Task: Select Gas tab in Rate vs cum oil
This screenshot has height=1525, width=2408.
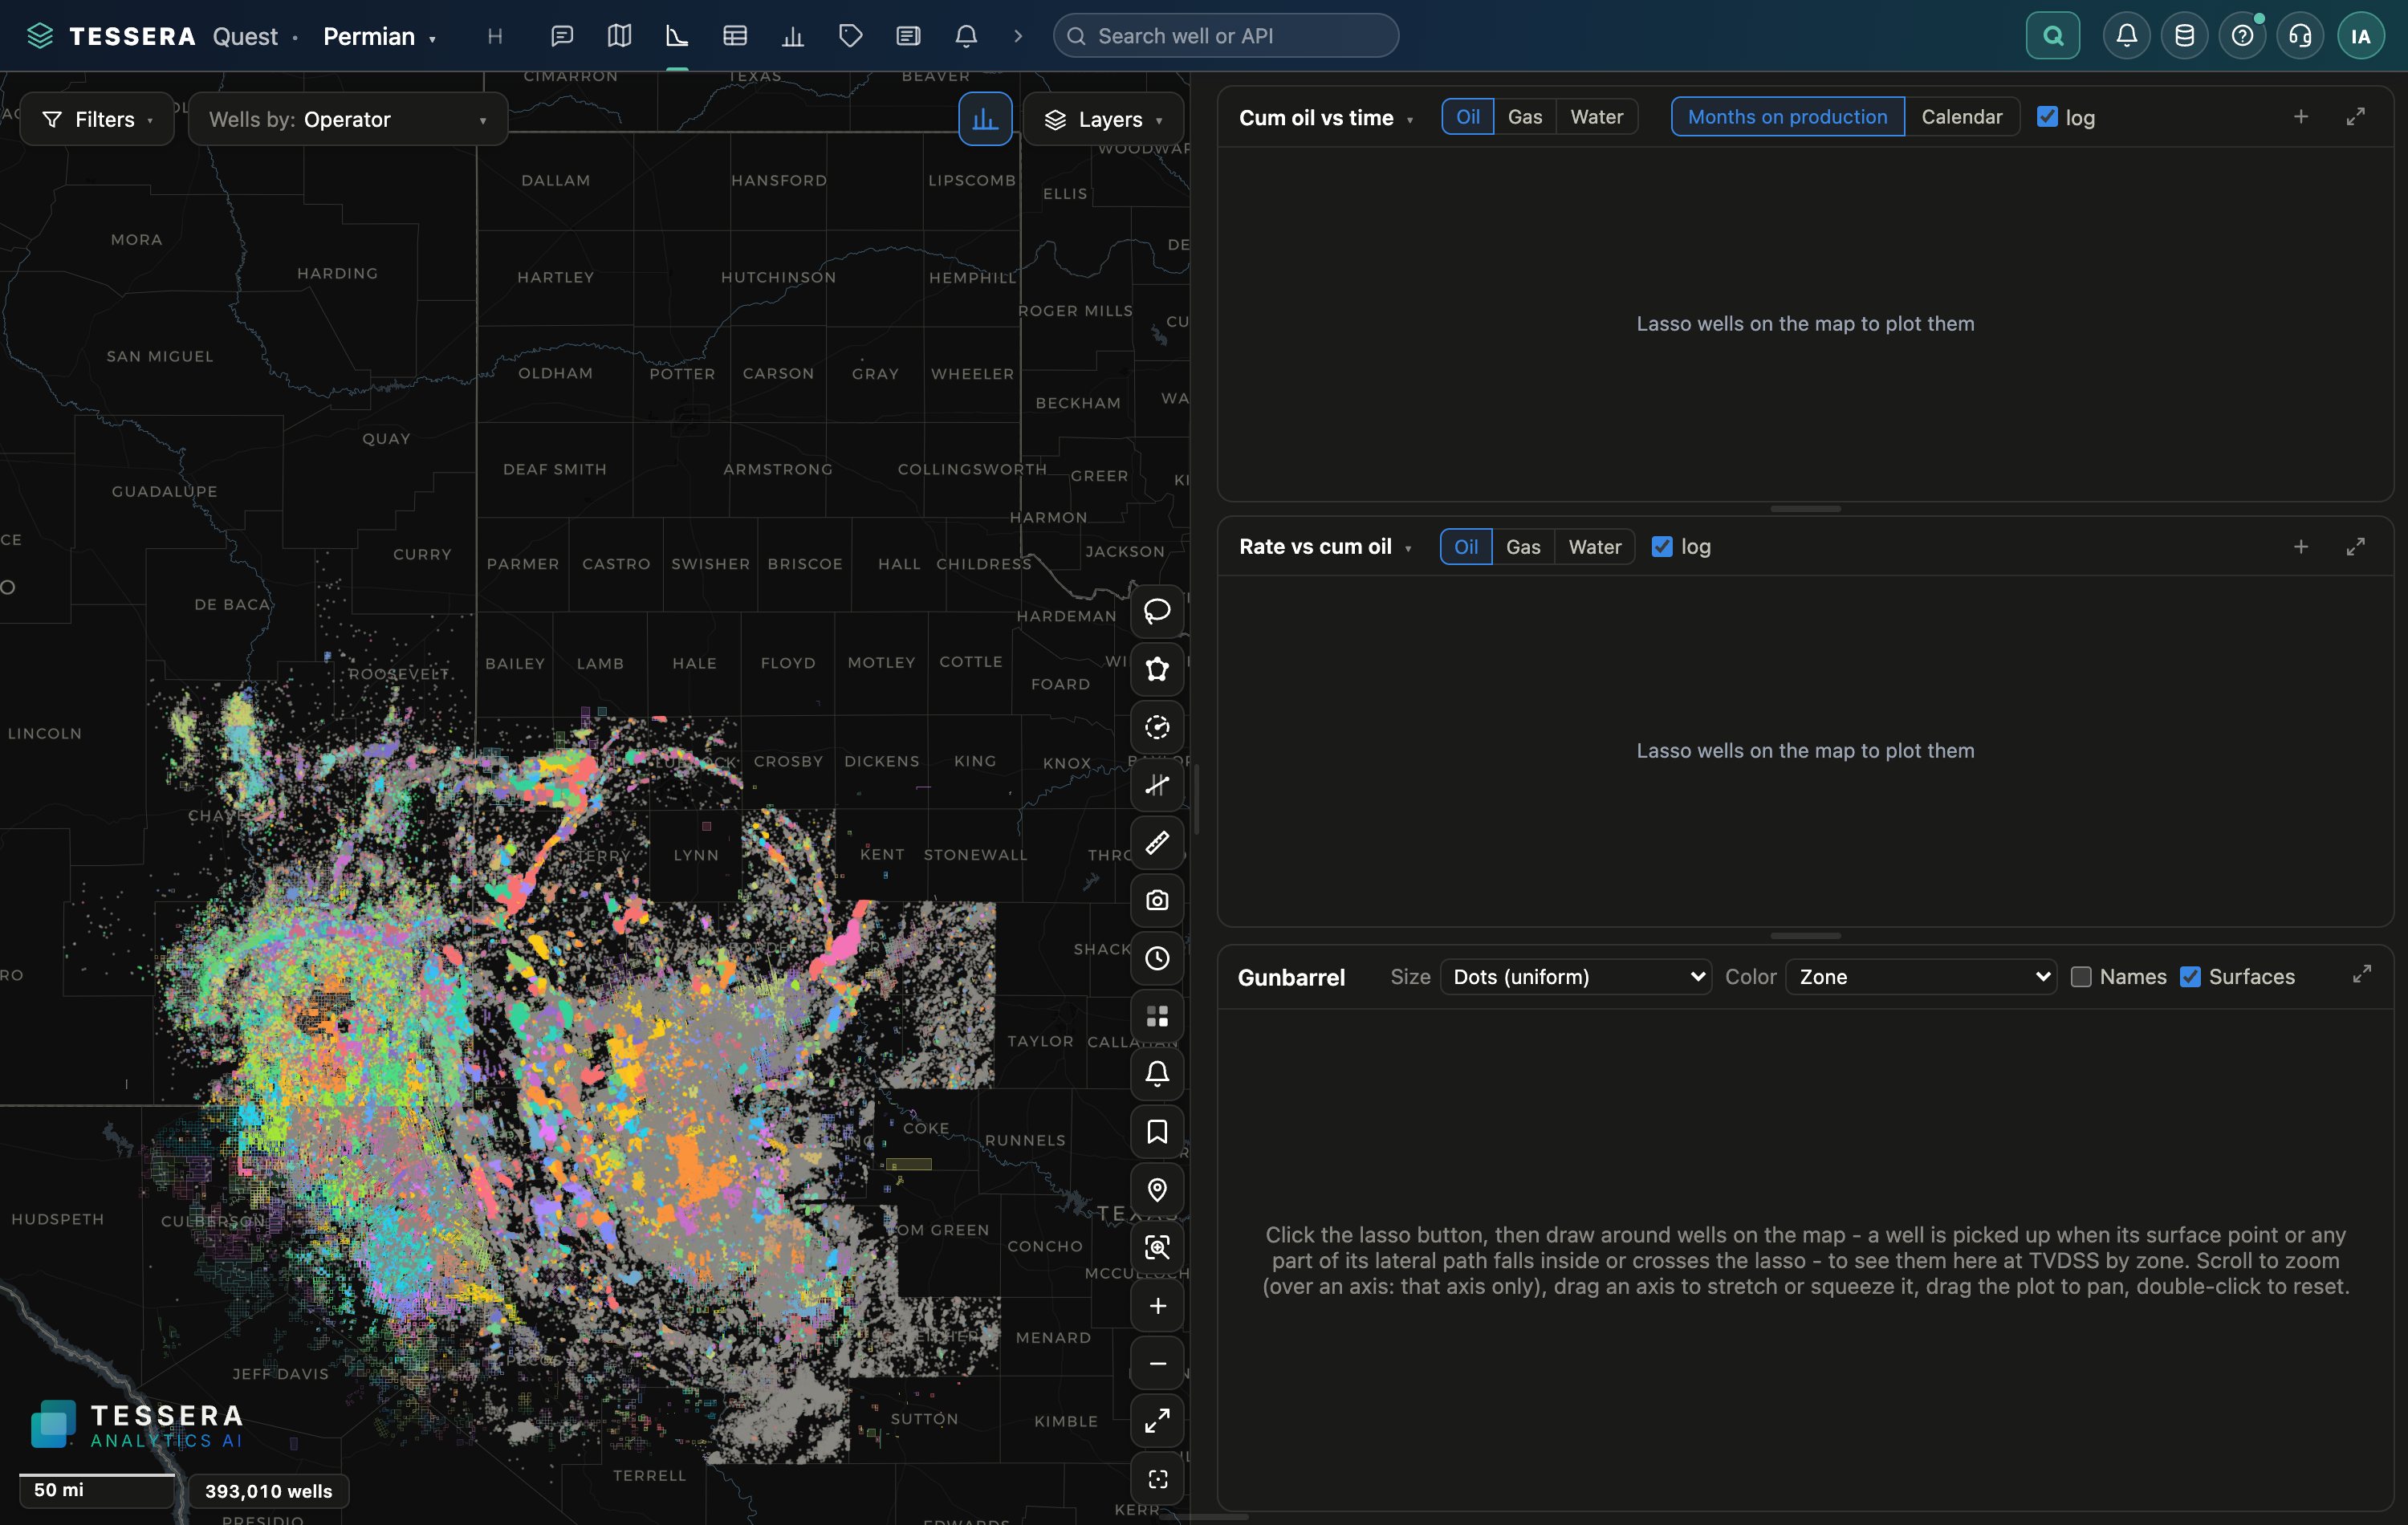Action: [x=1523, y=547]
